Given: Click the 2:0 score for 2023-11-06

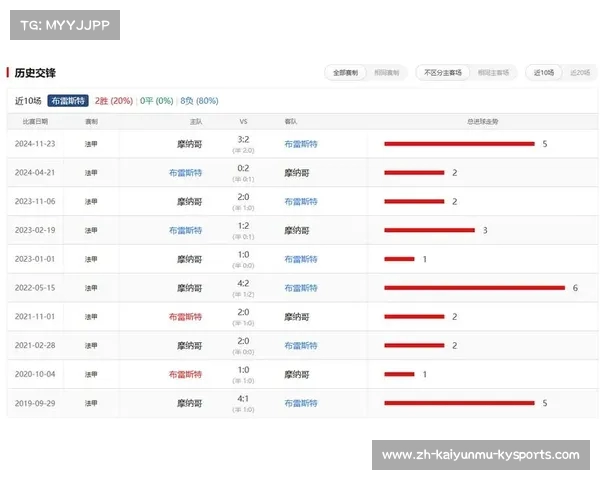Looking at the screenshot, I should point(243,197).
